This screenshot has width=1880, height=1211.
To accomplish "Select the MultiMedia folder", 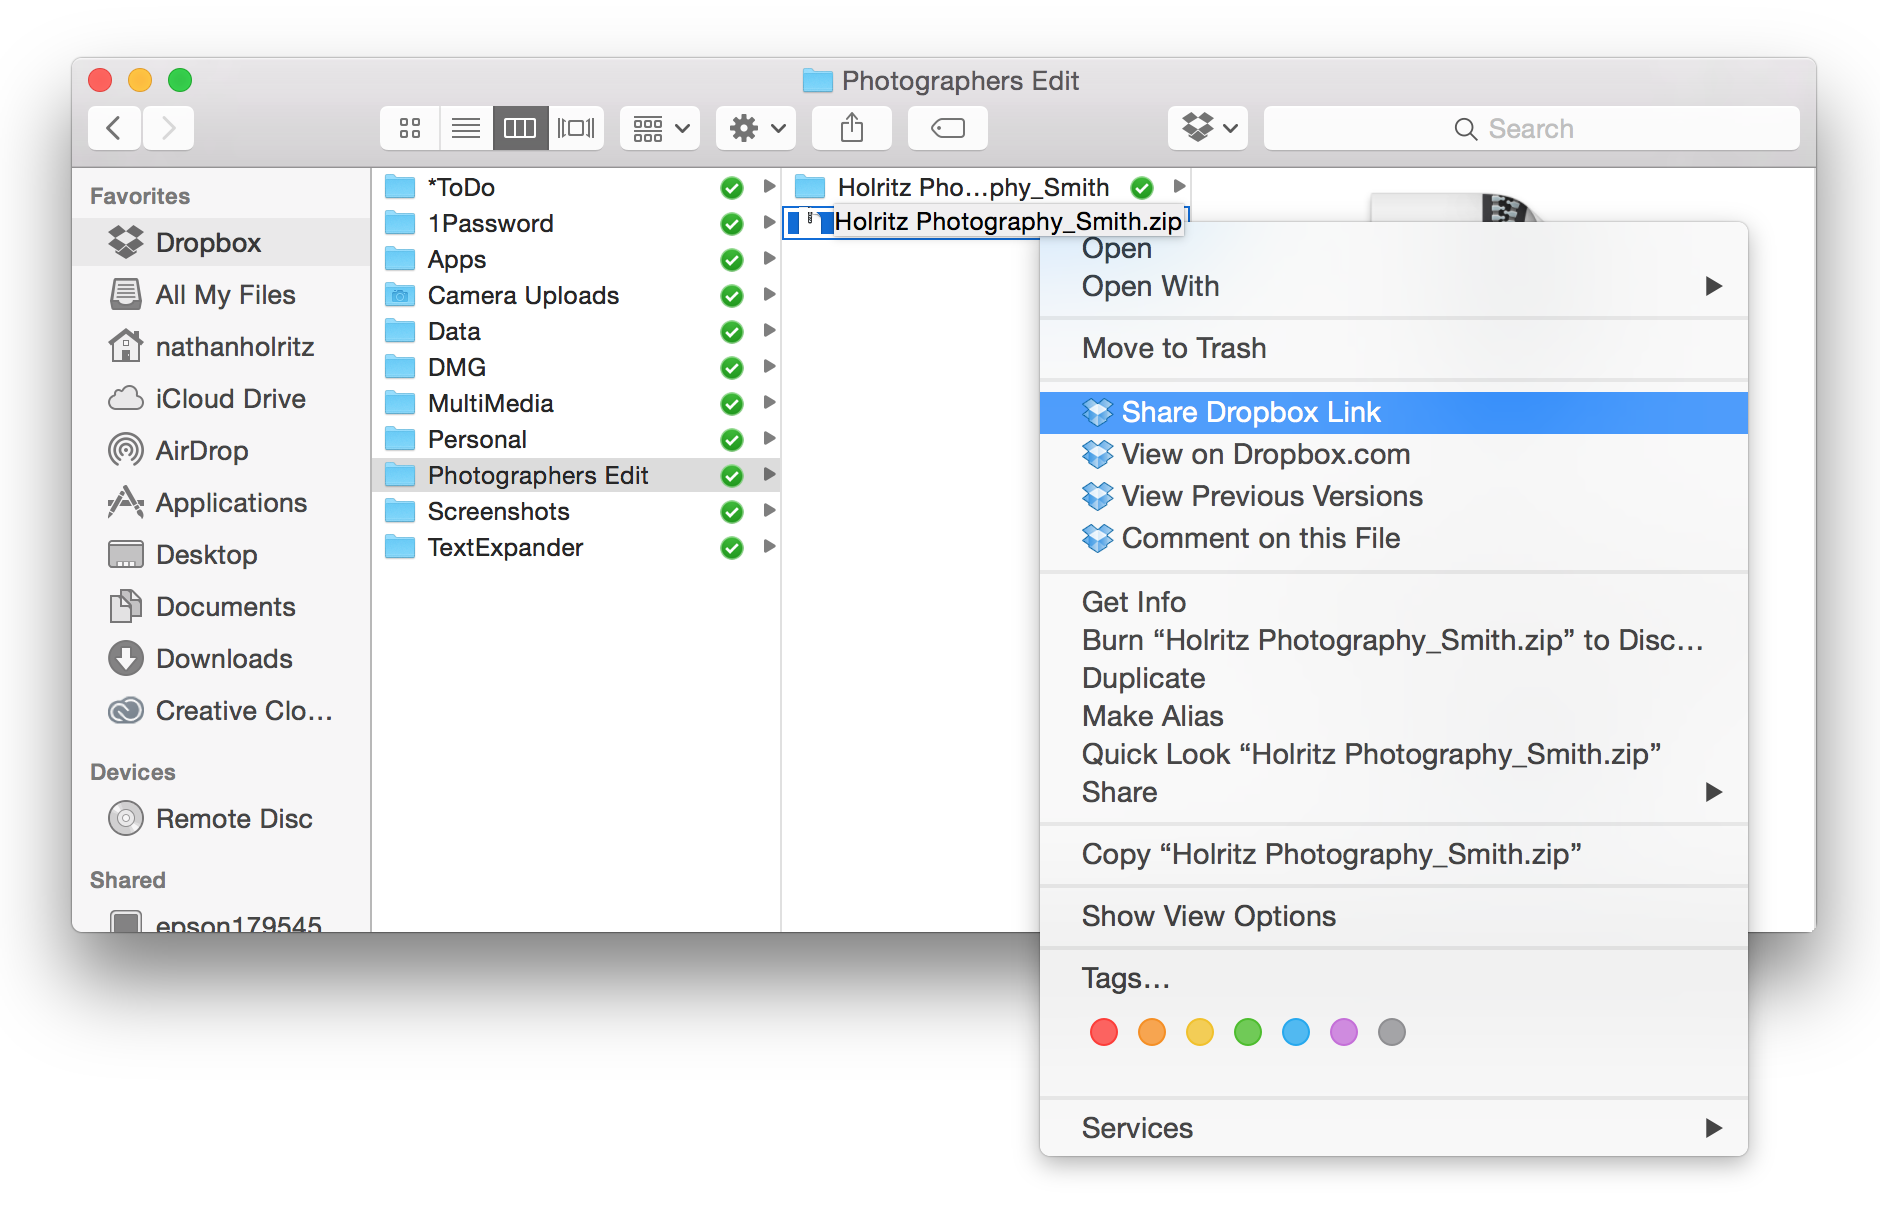I will 576,403.
